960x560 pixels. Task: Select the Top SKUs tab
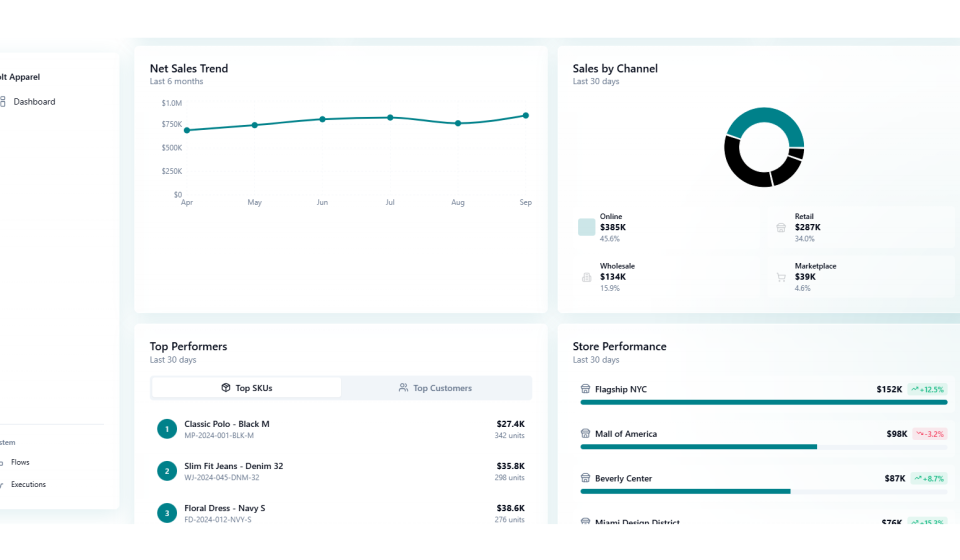coord(246,388)
